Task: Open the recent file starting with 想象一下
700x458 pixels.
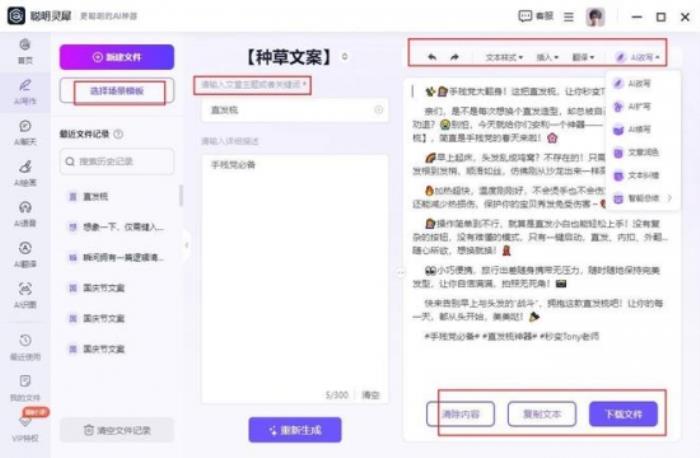Action: click(x=117, y=227)
